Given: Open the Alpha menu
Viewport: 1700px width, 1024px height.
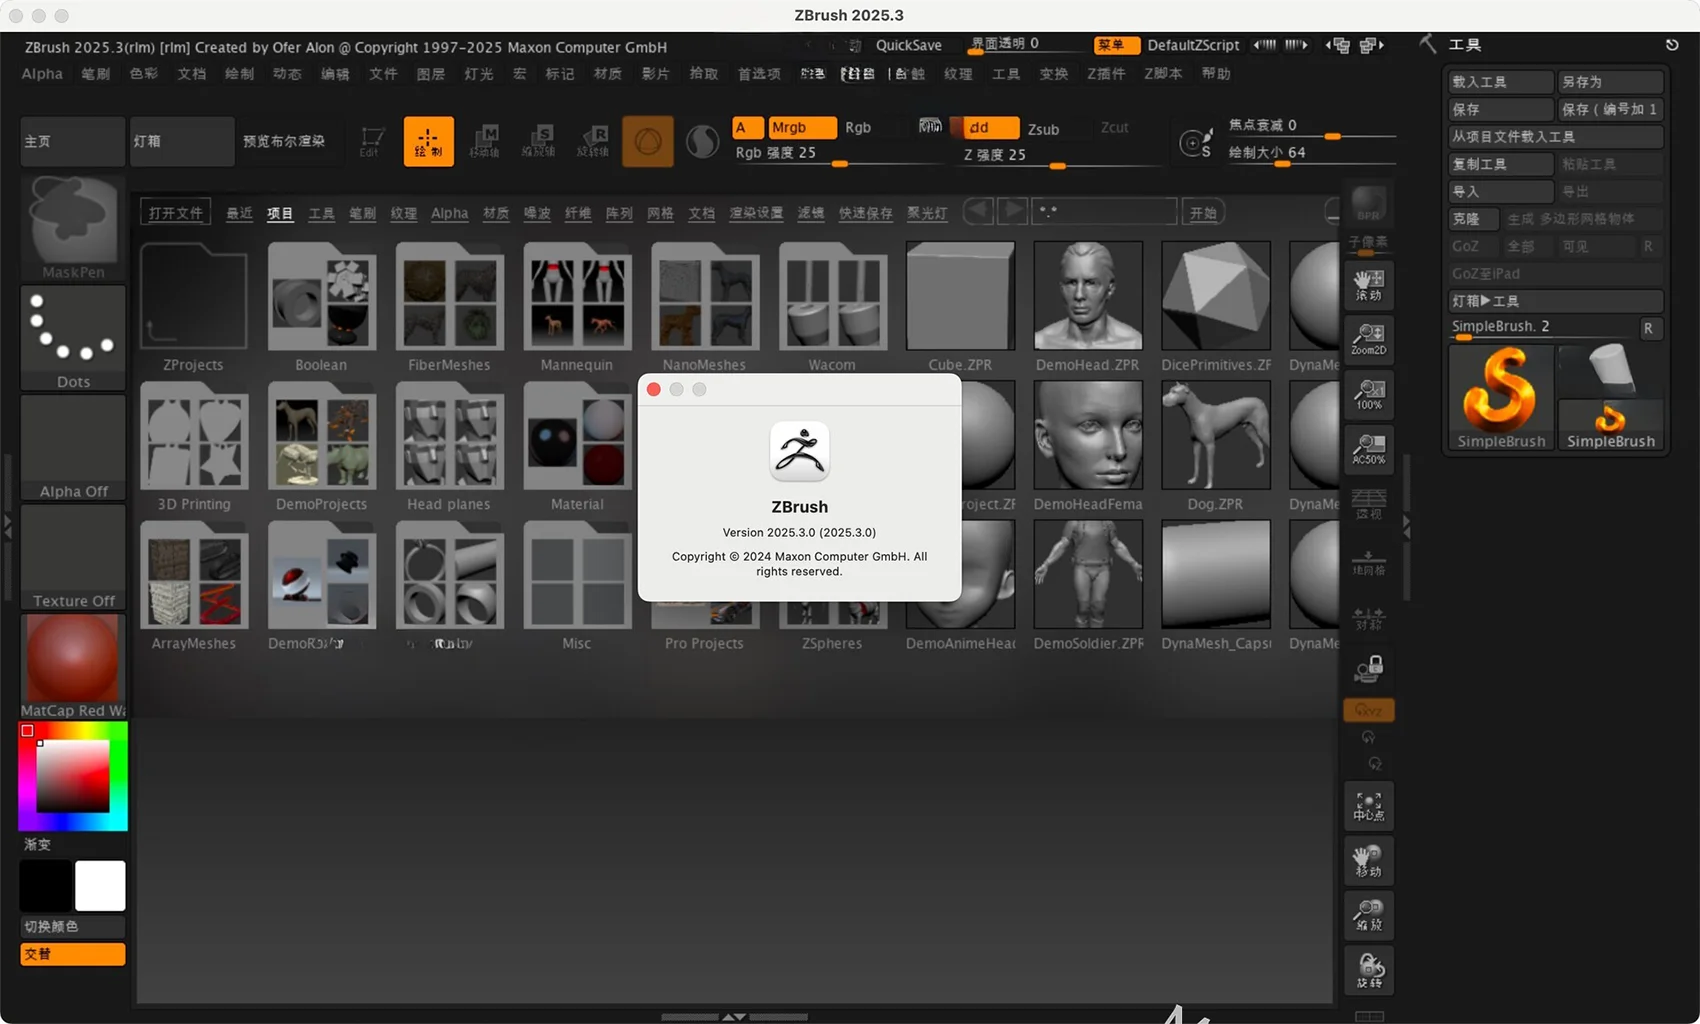Looking at the screenshot, I should click(x=42, y=74).
